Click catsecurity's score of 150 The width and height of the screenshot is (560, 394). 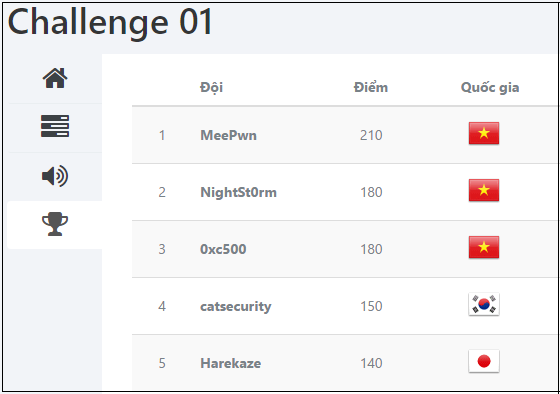pos(371,306)
